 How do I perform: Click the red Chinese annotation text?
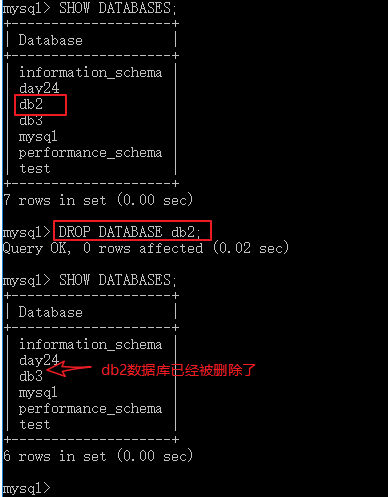click(178, 370)
